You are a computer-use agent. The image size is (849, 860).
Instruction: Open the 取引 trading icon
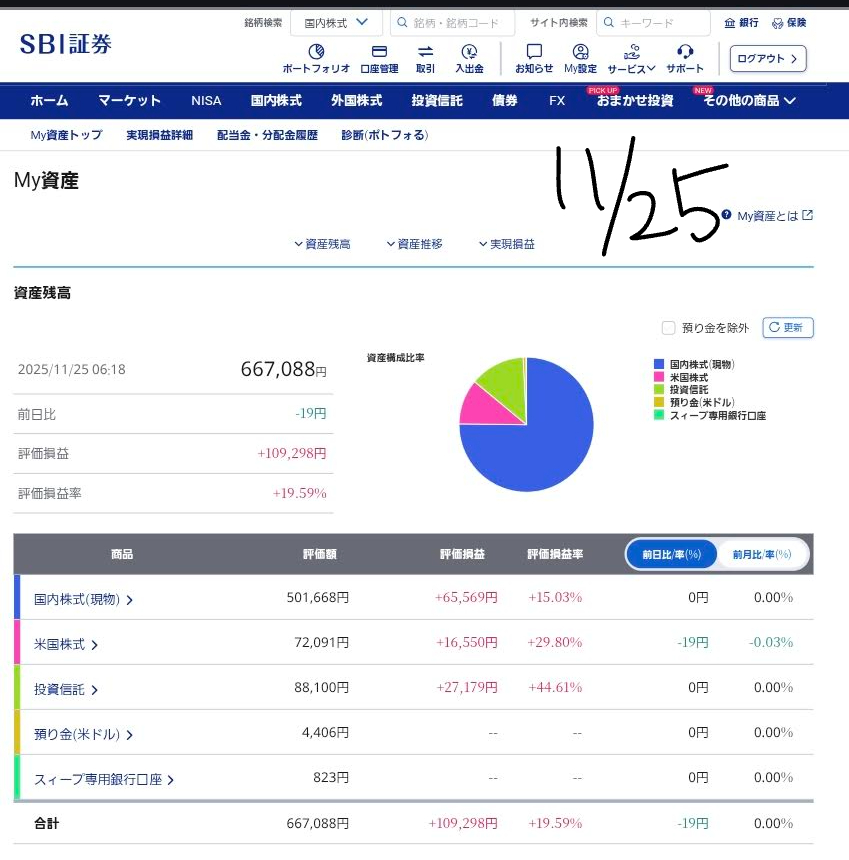click(x=425, y=52)
